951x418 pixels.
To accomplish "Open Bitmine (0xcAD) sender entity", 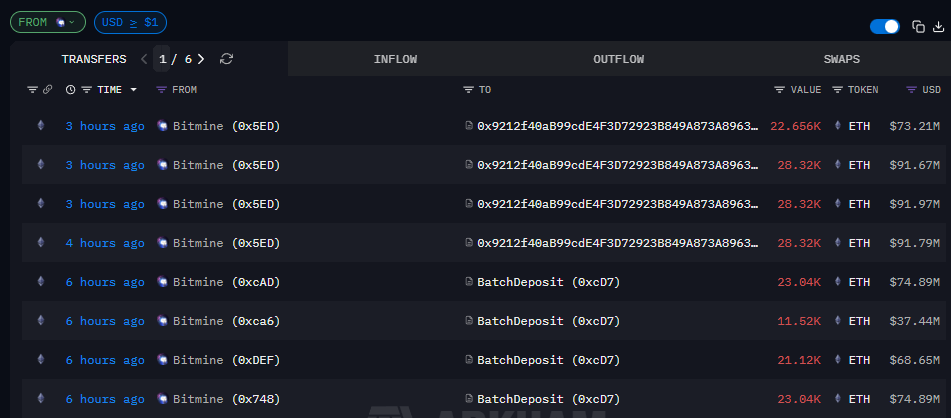I will coord(226,282).
